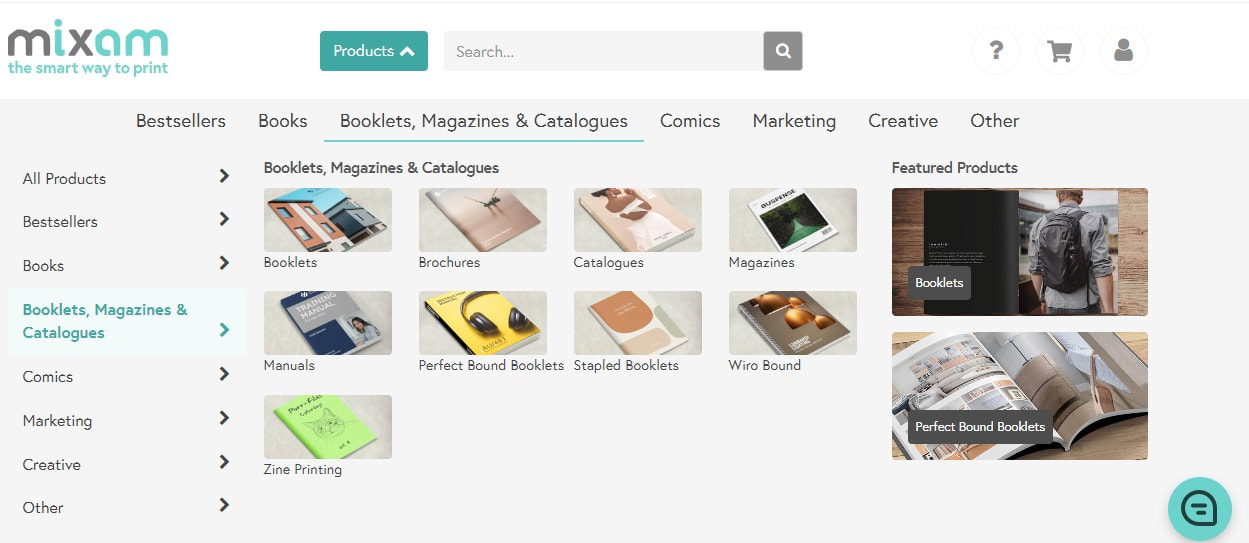
Task: Open the Brochures product thumbnail
Action: [x=483, y=220]
